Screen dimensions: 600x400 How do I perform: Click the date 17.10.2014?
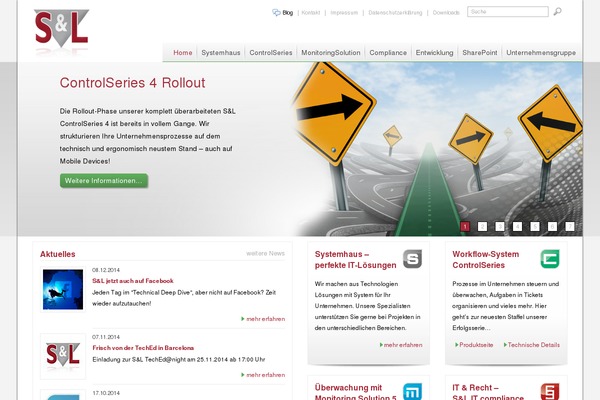[x=106, y=393]
